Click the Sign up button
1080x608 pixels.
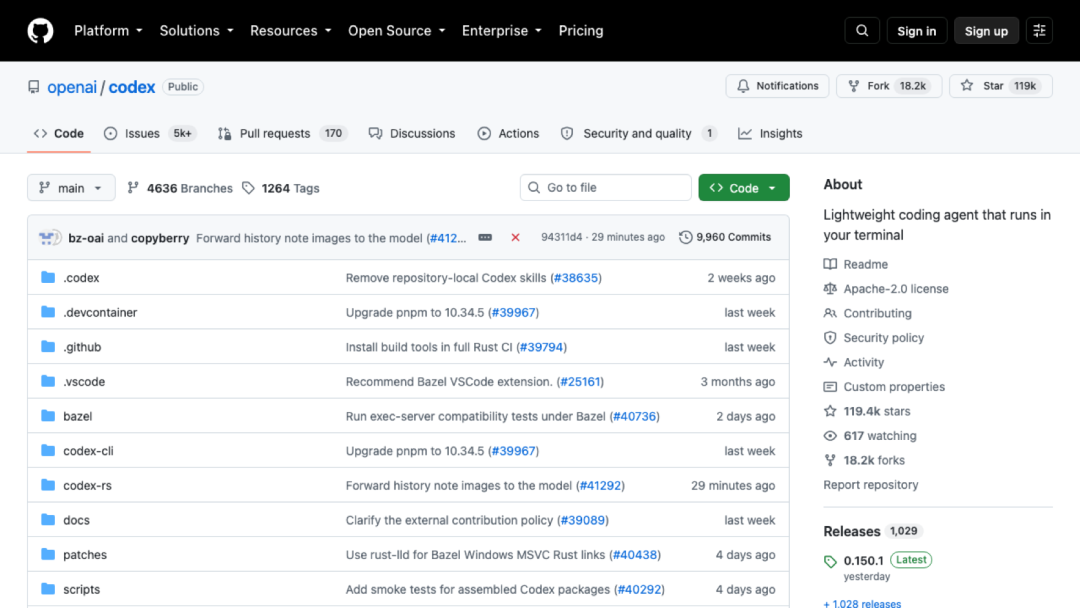(986, 31)
